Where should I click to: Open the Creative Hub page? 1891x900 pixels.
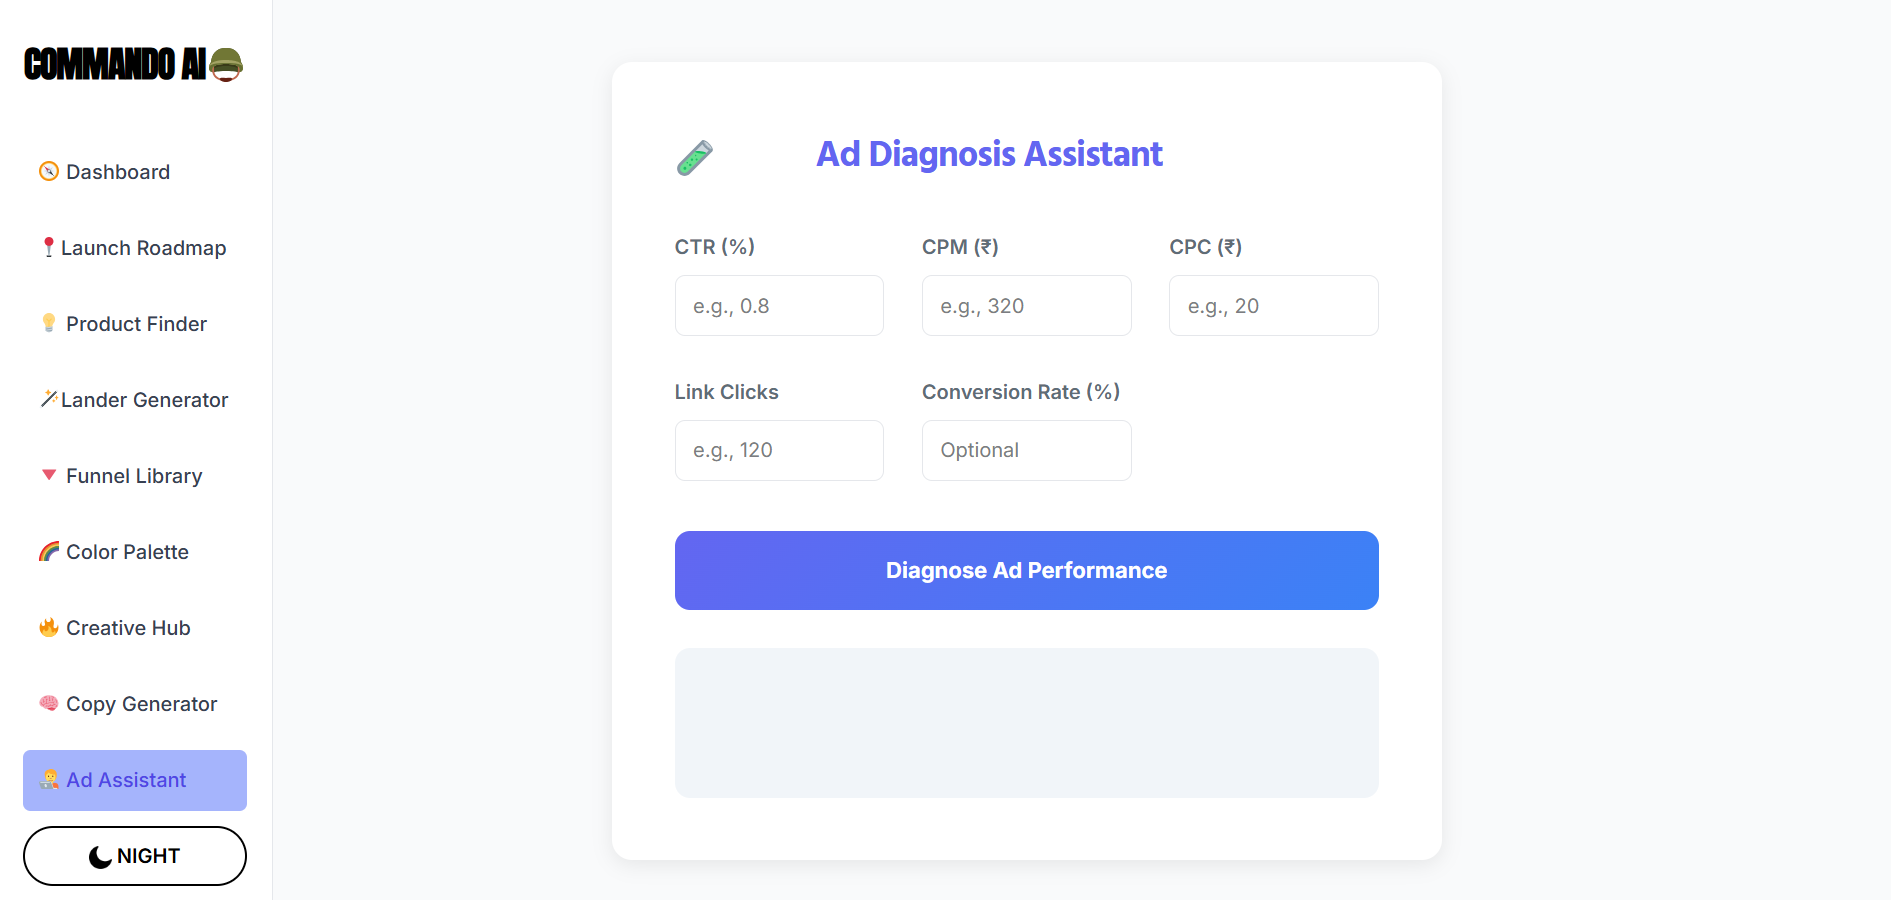tap(128, 628)
